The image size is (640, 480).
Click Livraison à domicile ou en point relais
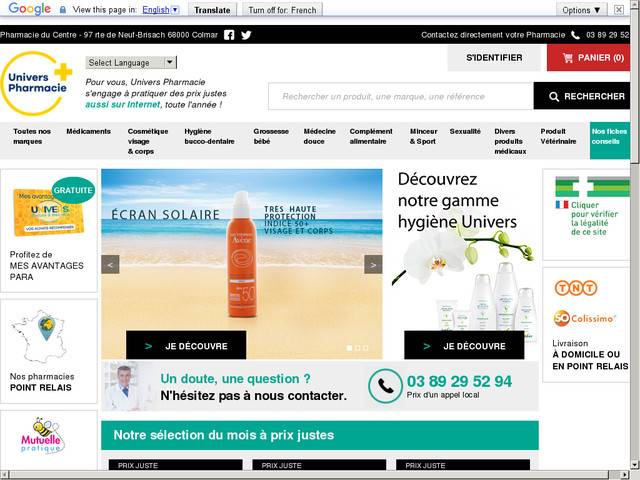tap(590, 355)
